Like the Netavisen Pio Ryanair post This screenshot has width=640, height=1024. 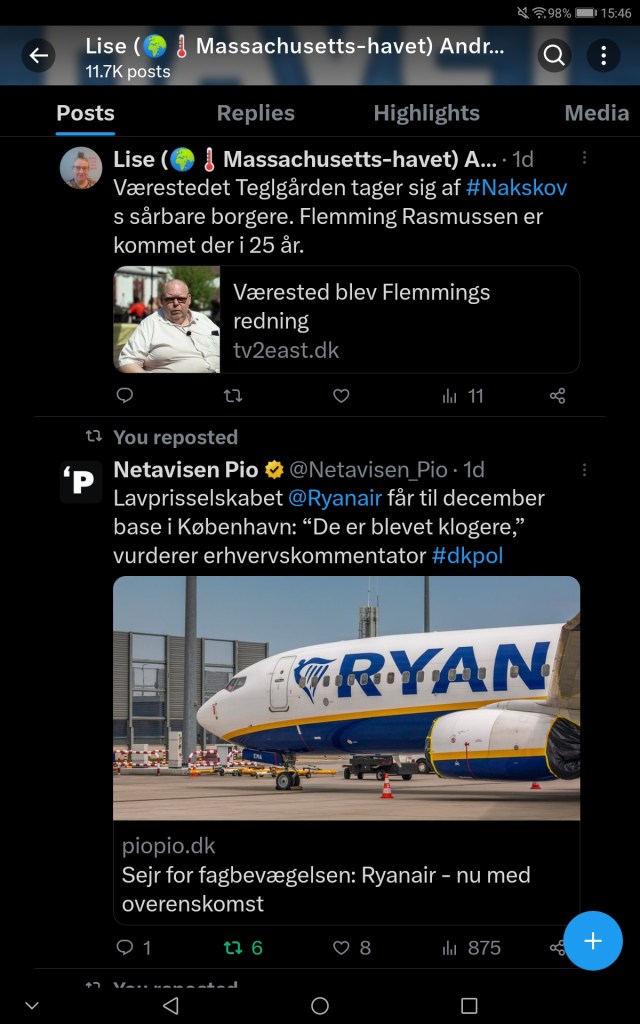coord(342,947)
